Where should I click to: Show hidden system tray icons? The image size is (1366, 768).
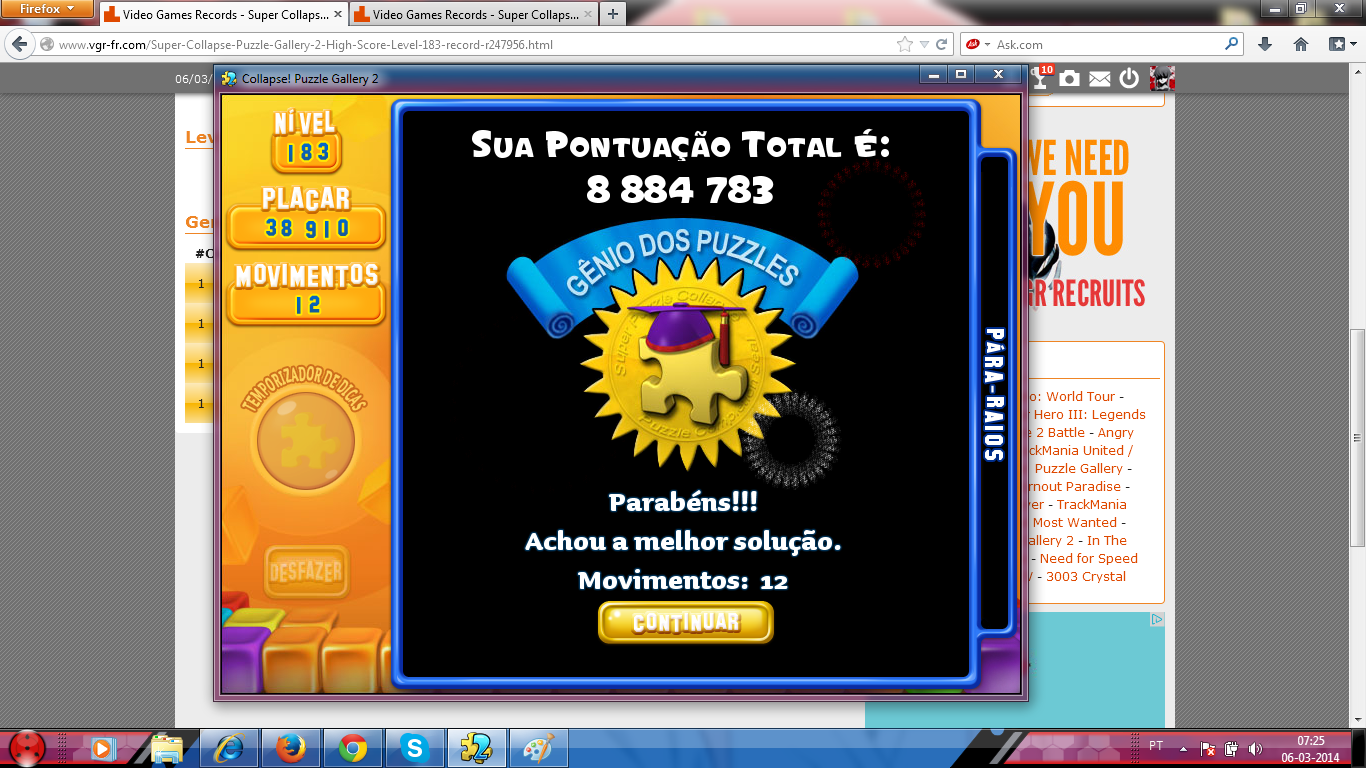click(x=1184, y=748)
